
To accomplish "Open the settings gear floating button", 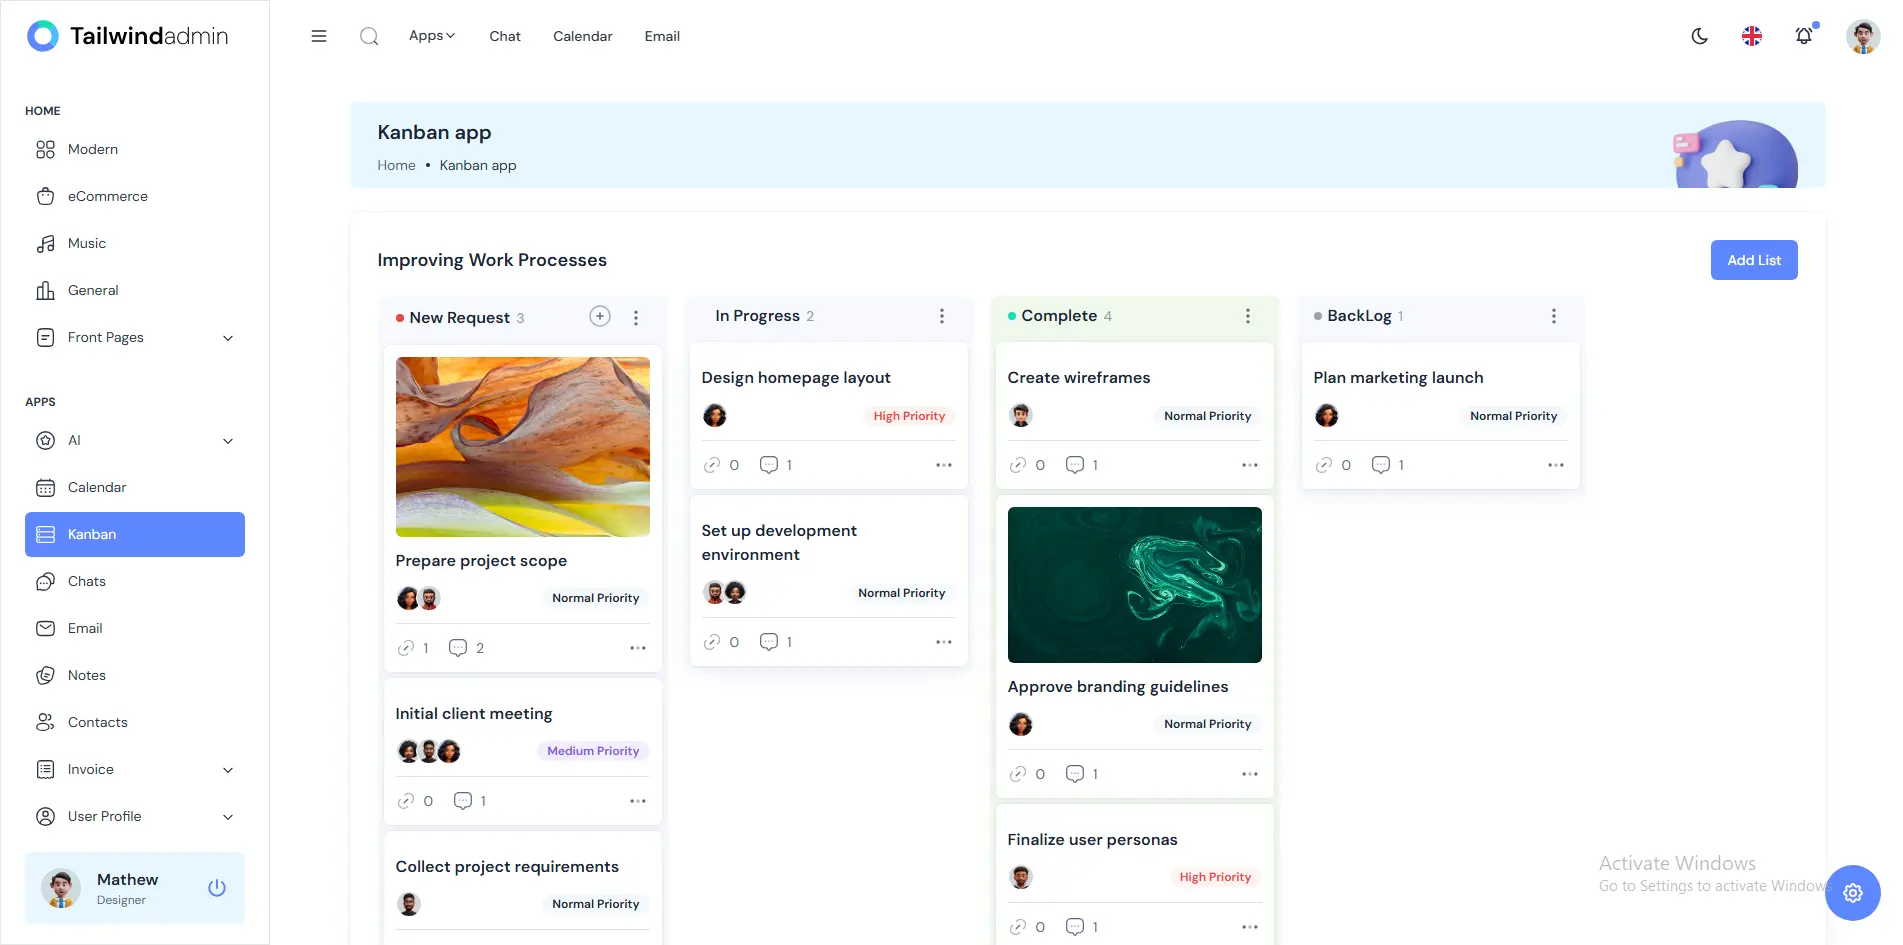I will coord(1853,893).
